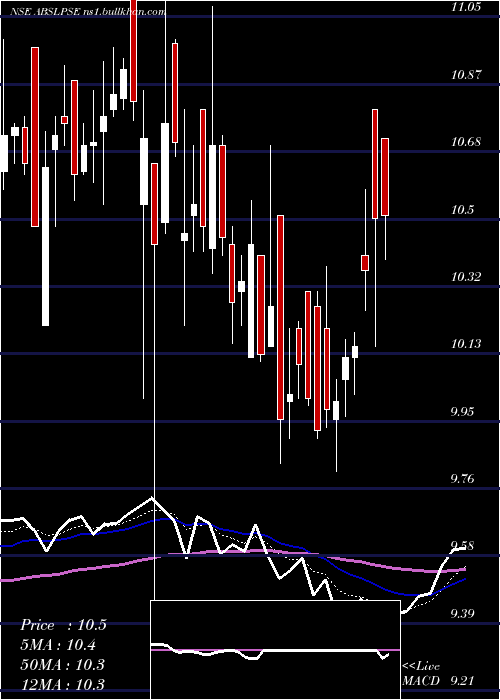Click inside the MACD inset chart
The width and height of the screenshot is (500, 700).
(275, 650)
